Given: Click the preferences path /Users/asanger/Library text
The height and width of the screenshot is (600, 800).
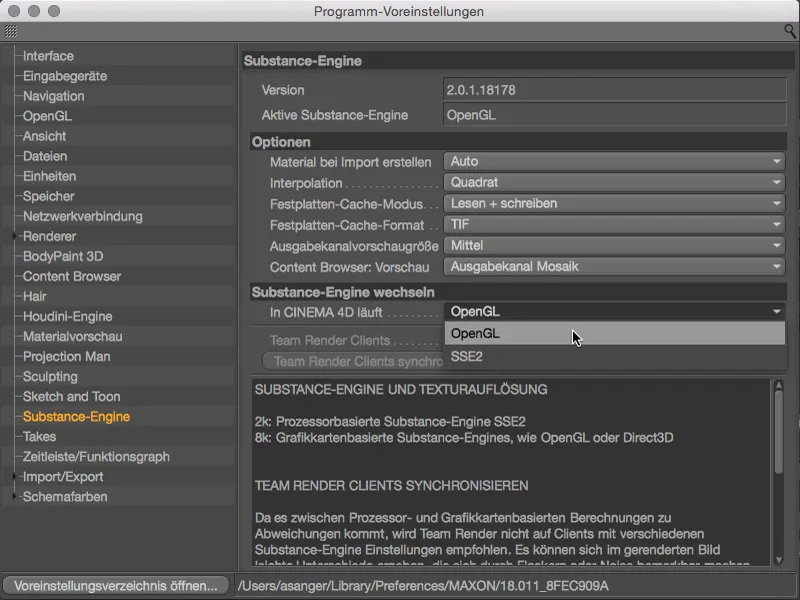Looking at the screenshot, I should click(423, 586).
